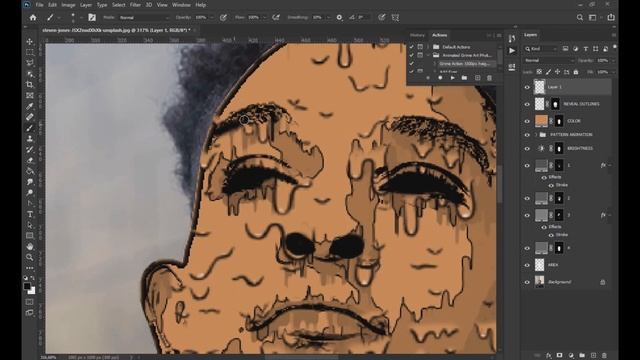The height and width of the screenshot is (360, 640).
Task: Click lock transparent pixels icon
Action: pyautogui.click(x=539, y=72)
